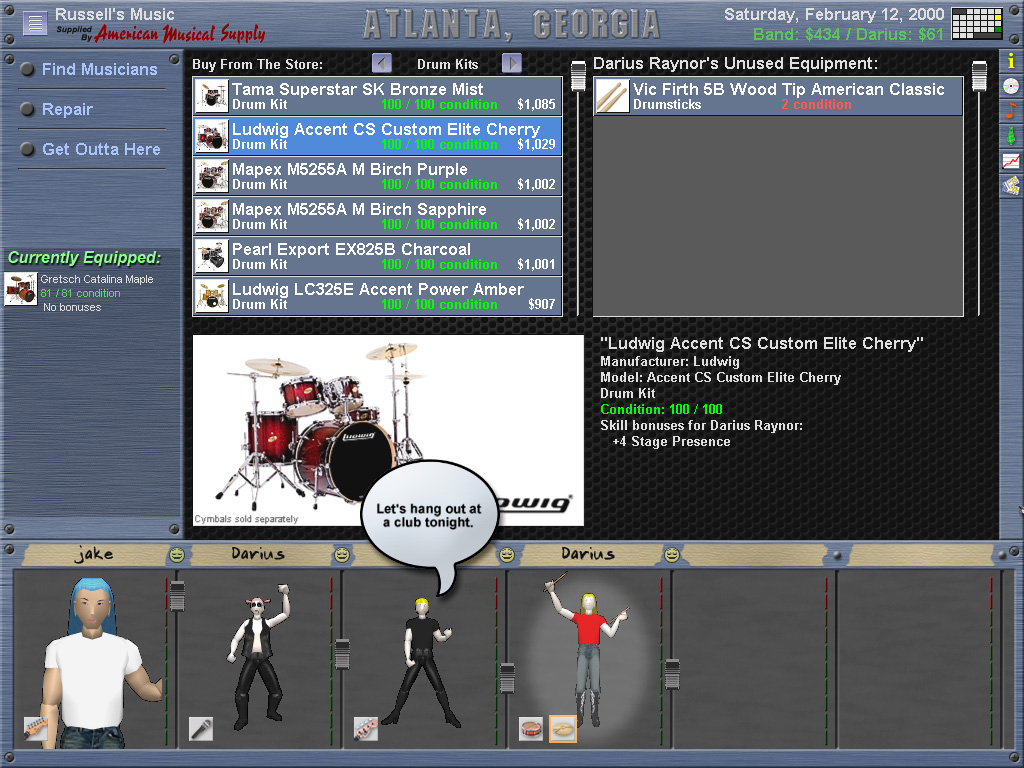Click the Unused Equipment scrollbar handle
This screenshot has width=1024, height=768.
click(979, 76)
